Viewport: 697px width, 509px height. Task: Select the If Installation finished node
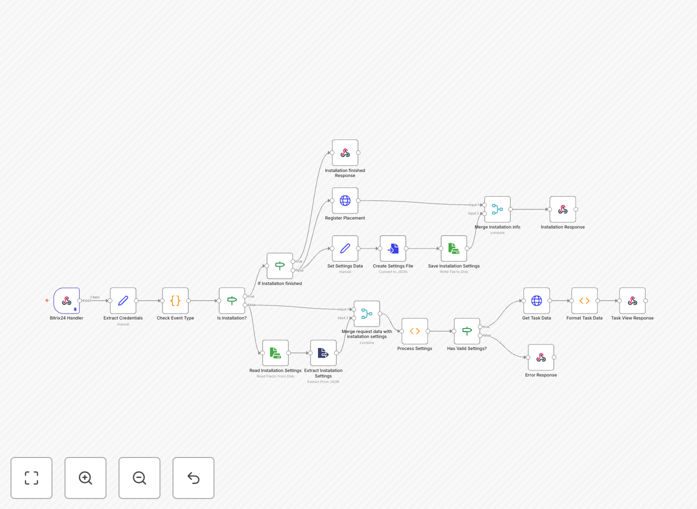[280, 266]
